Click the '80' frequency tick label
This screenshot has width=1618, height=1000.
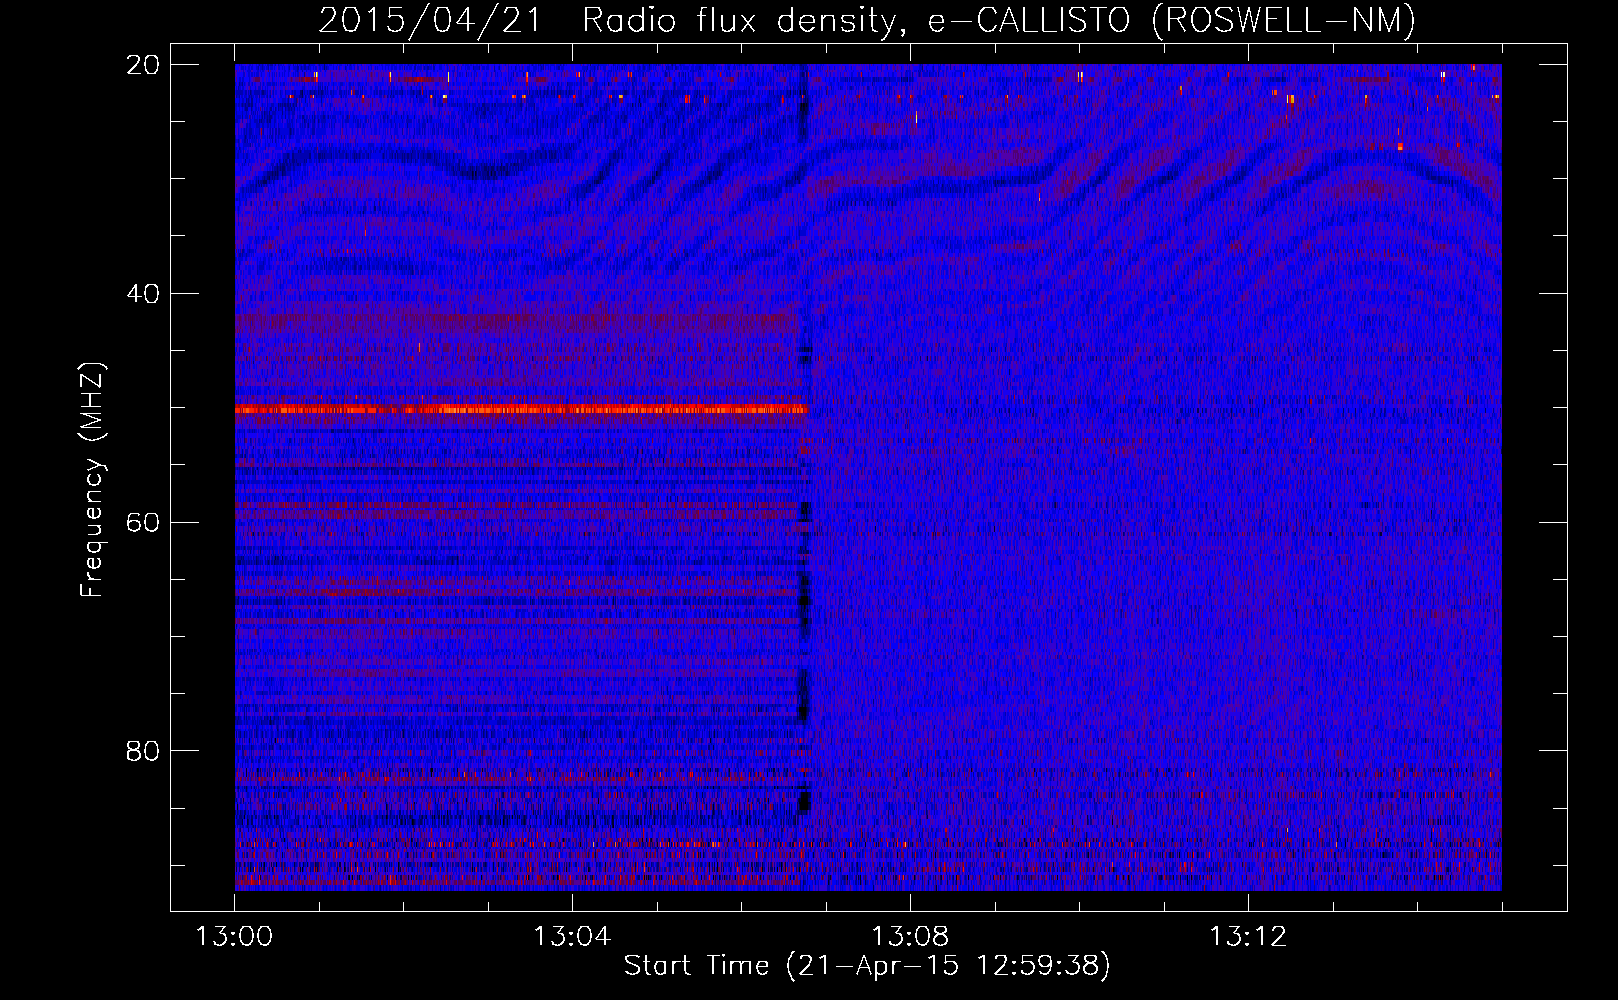pyautogui.click(x=143, y=751)
